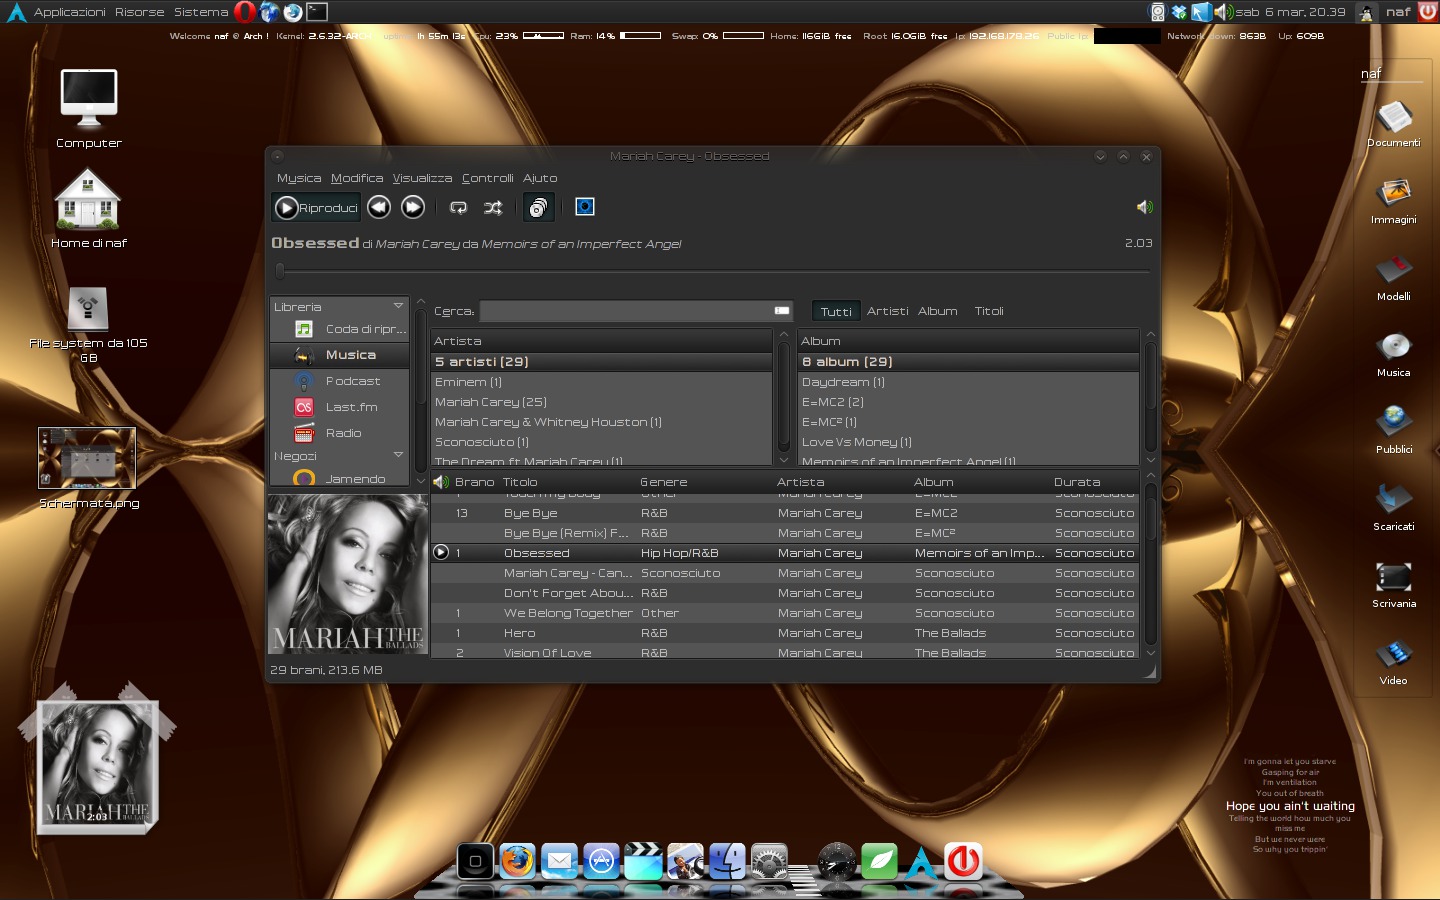
Task: Open Musica folder in right sidebar
Action: pyautogui.click(x=1394, y=353)
